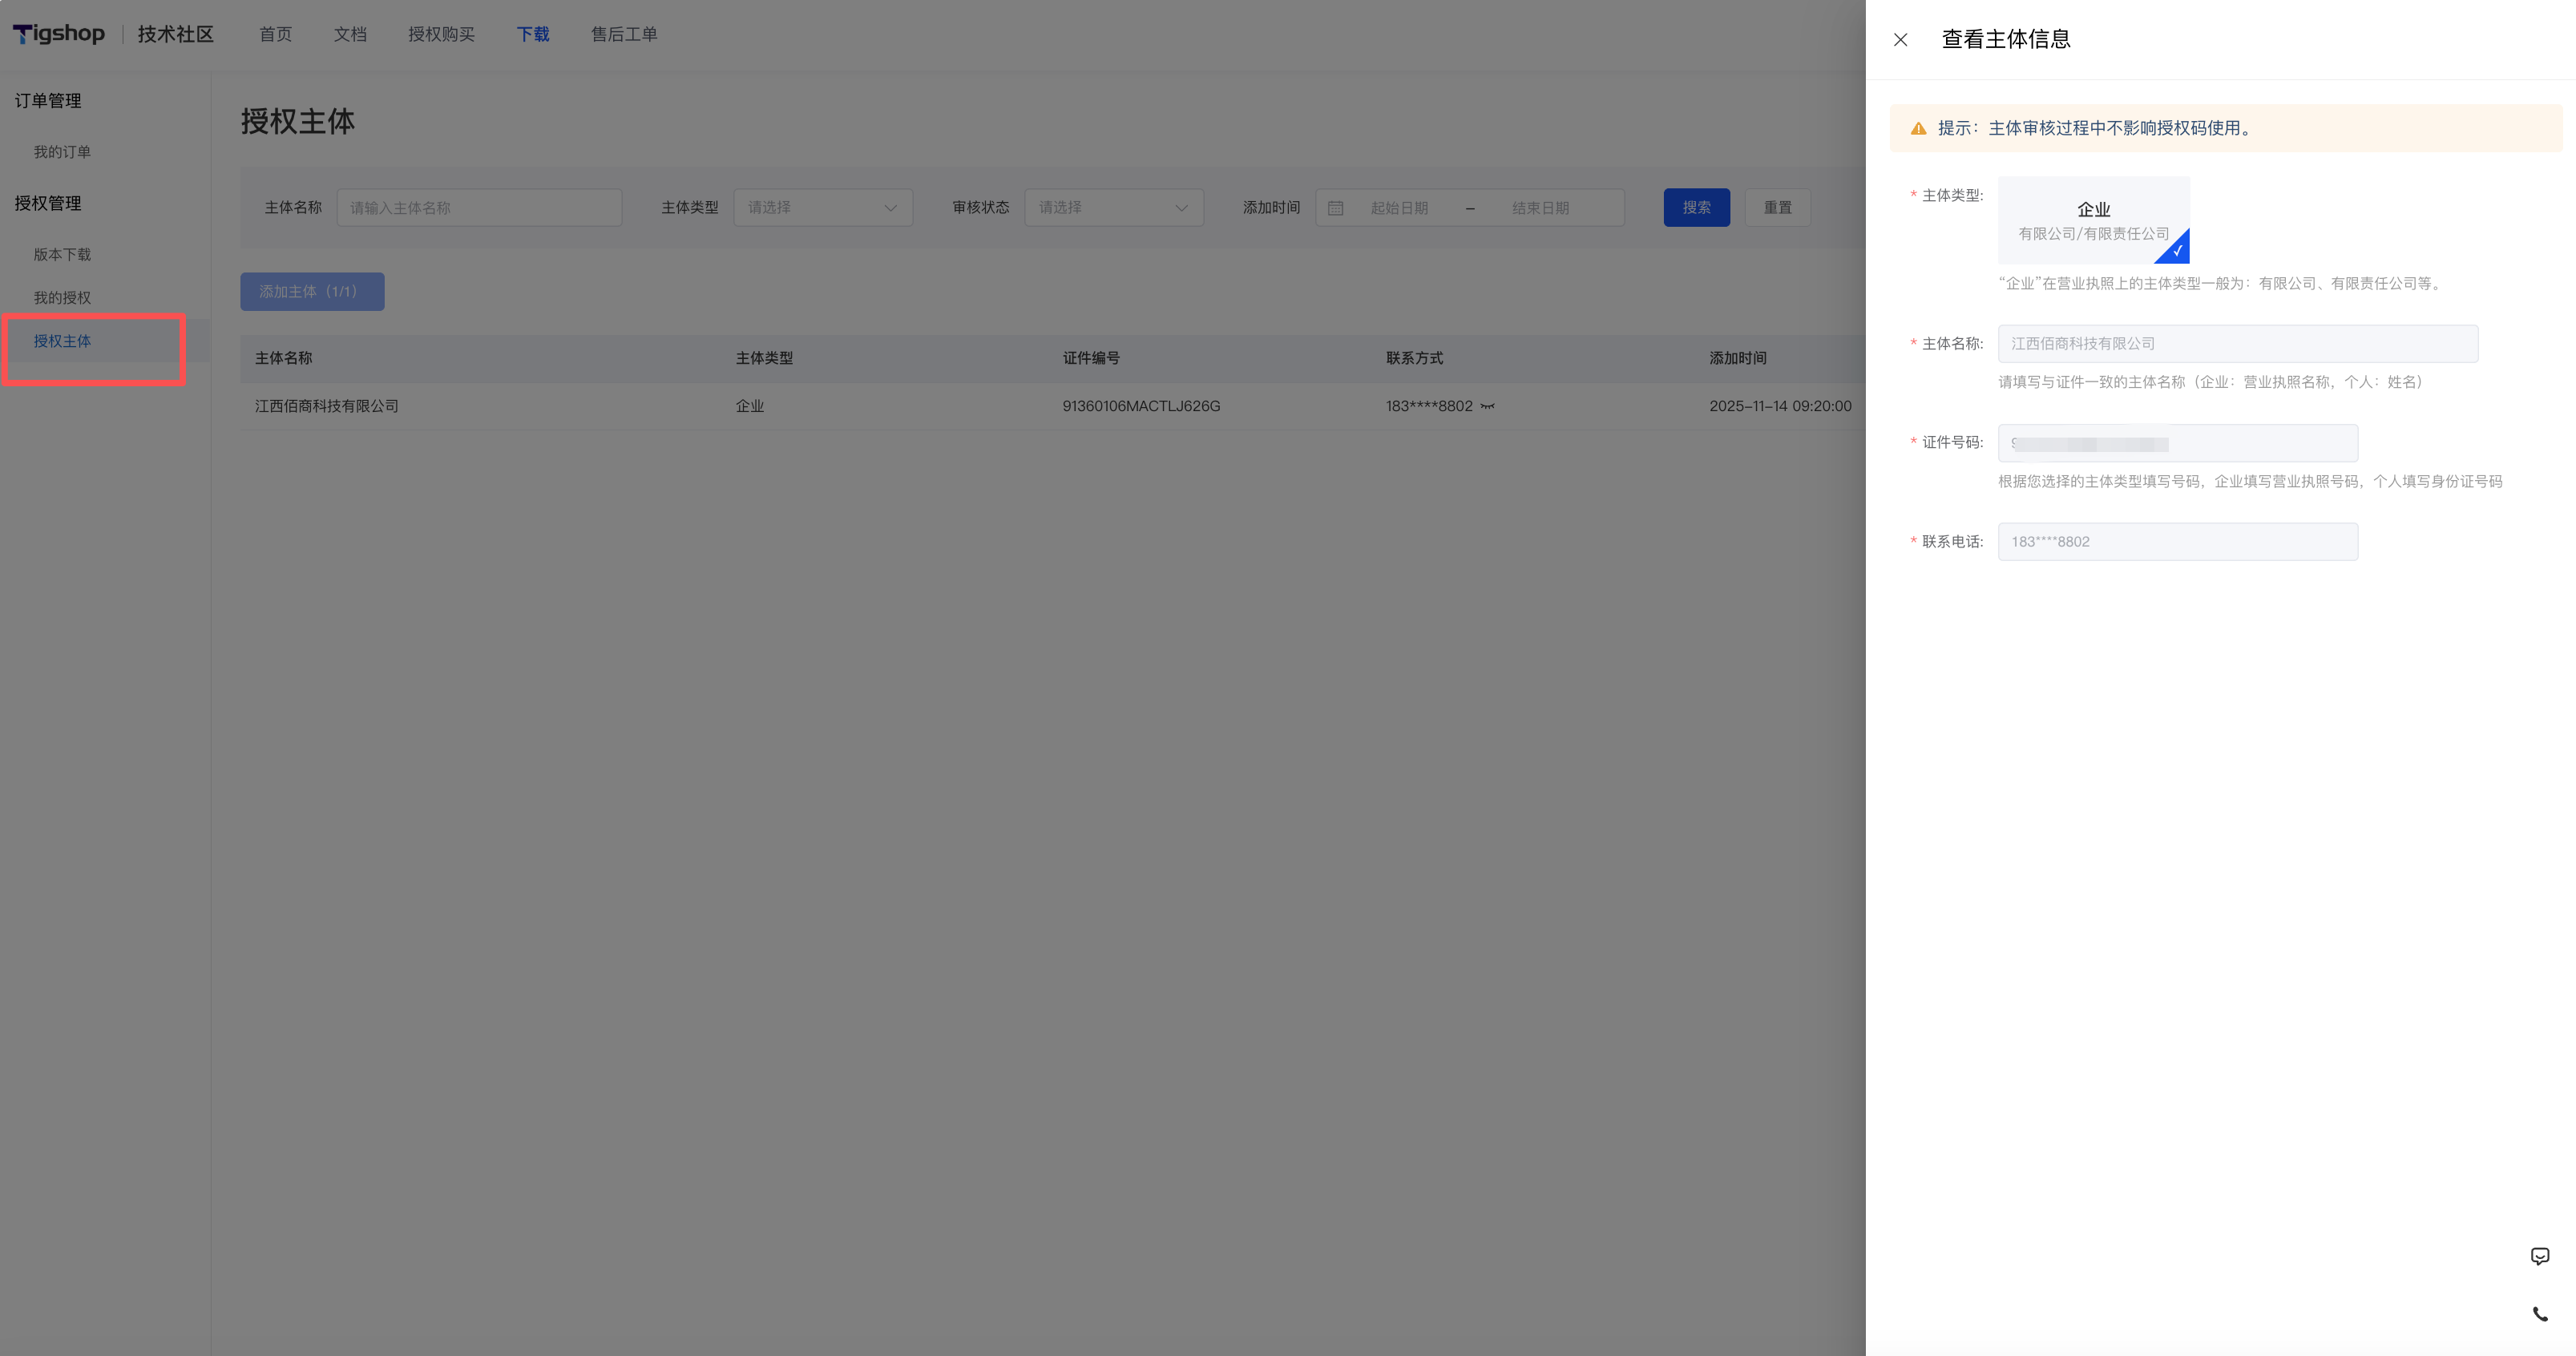Open the 授权购买 nav menu

[x=441, y=34]
